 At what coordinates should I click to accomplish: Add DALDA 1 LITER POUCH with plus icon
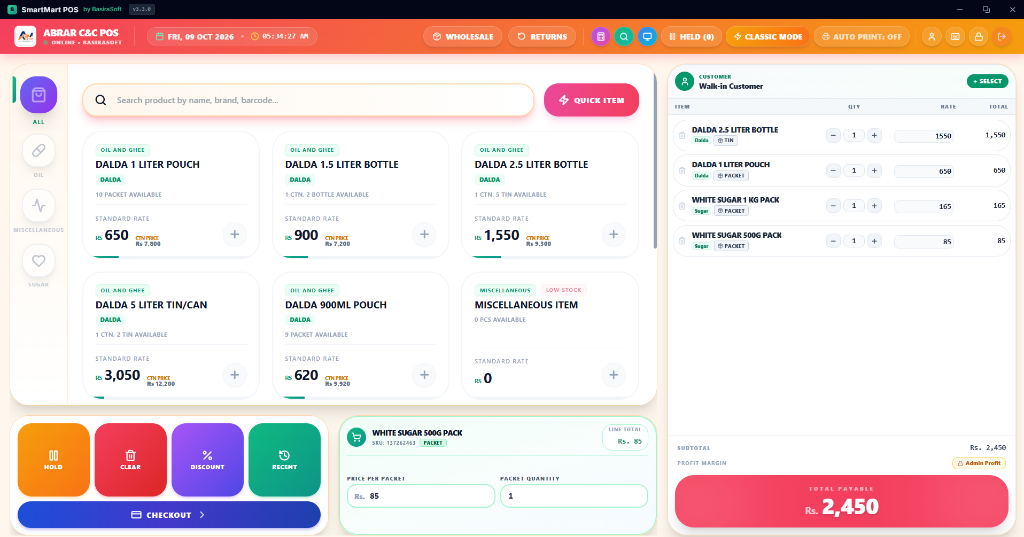coord(234,235)
